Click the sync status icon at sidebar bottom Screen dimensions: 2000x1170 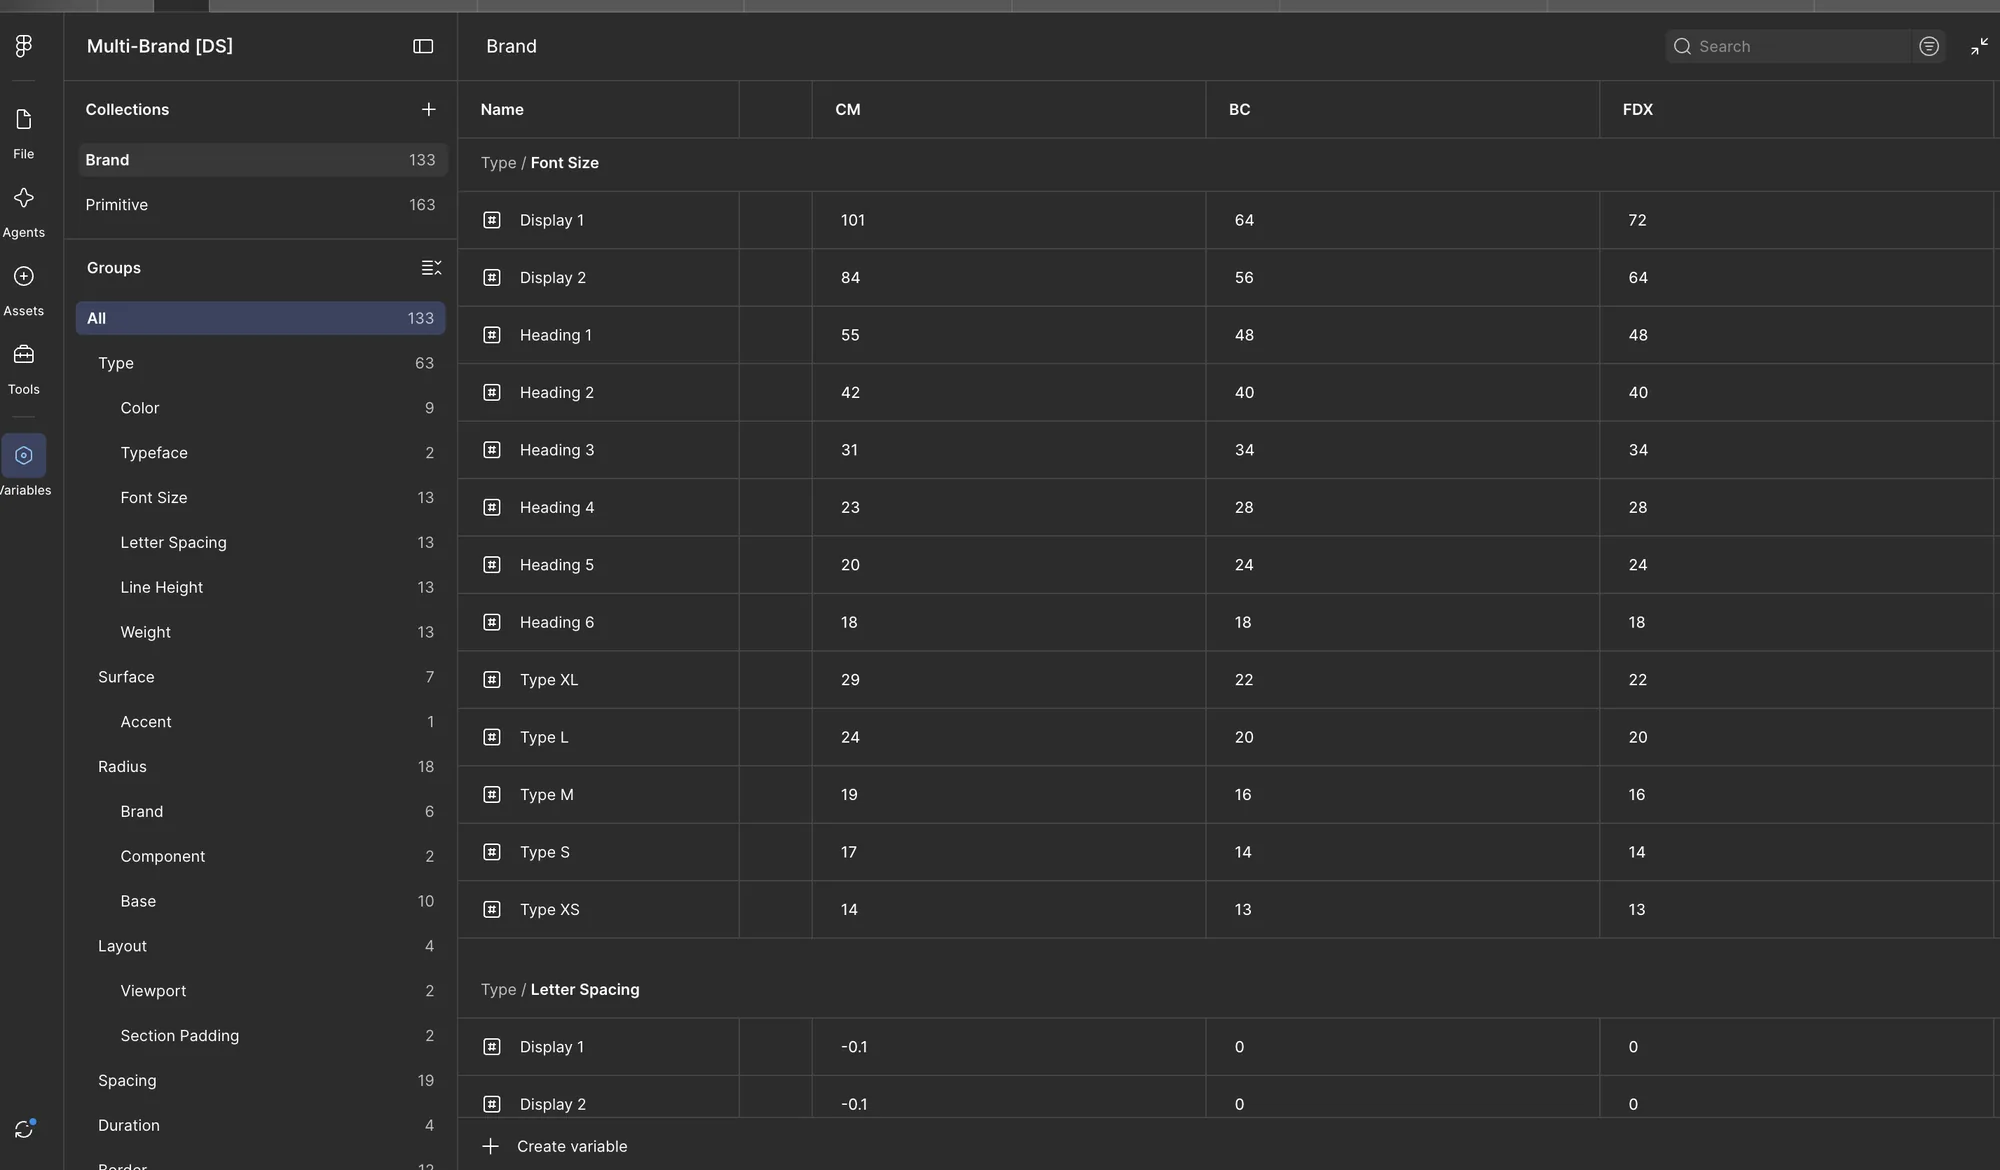pyautogui.click(x=24, y=1129)
